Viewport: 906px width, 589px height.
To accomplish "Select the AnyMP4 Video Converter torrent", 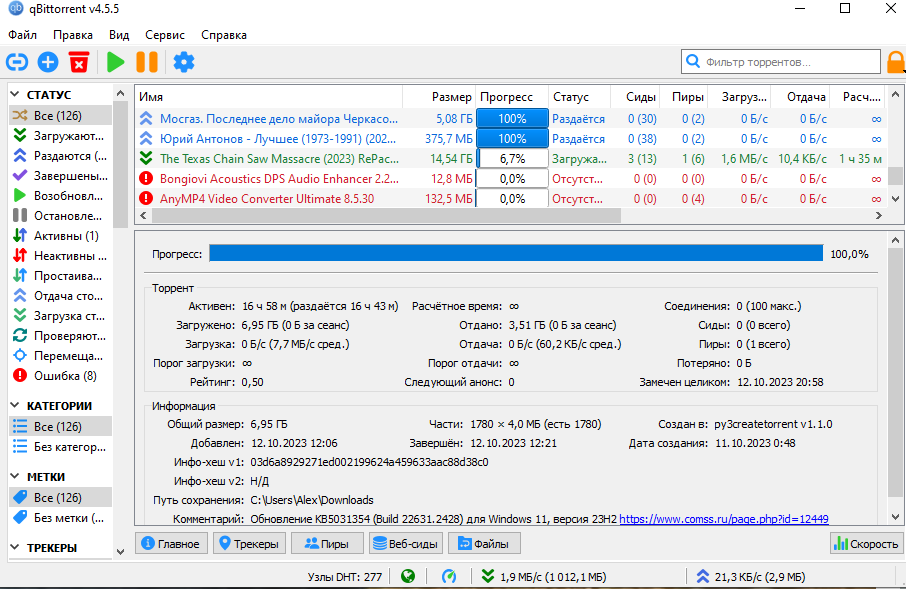I will click(x=511, y=198).
